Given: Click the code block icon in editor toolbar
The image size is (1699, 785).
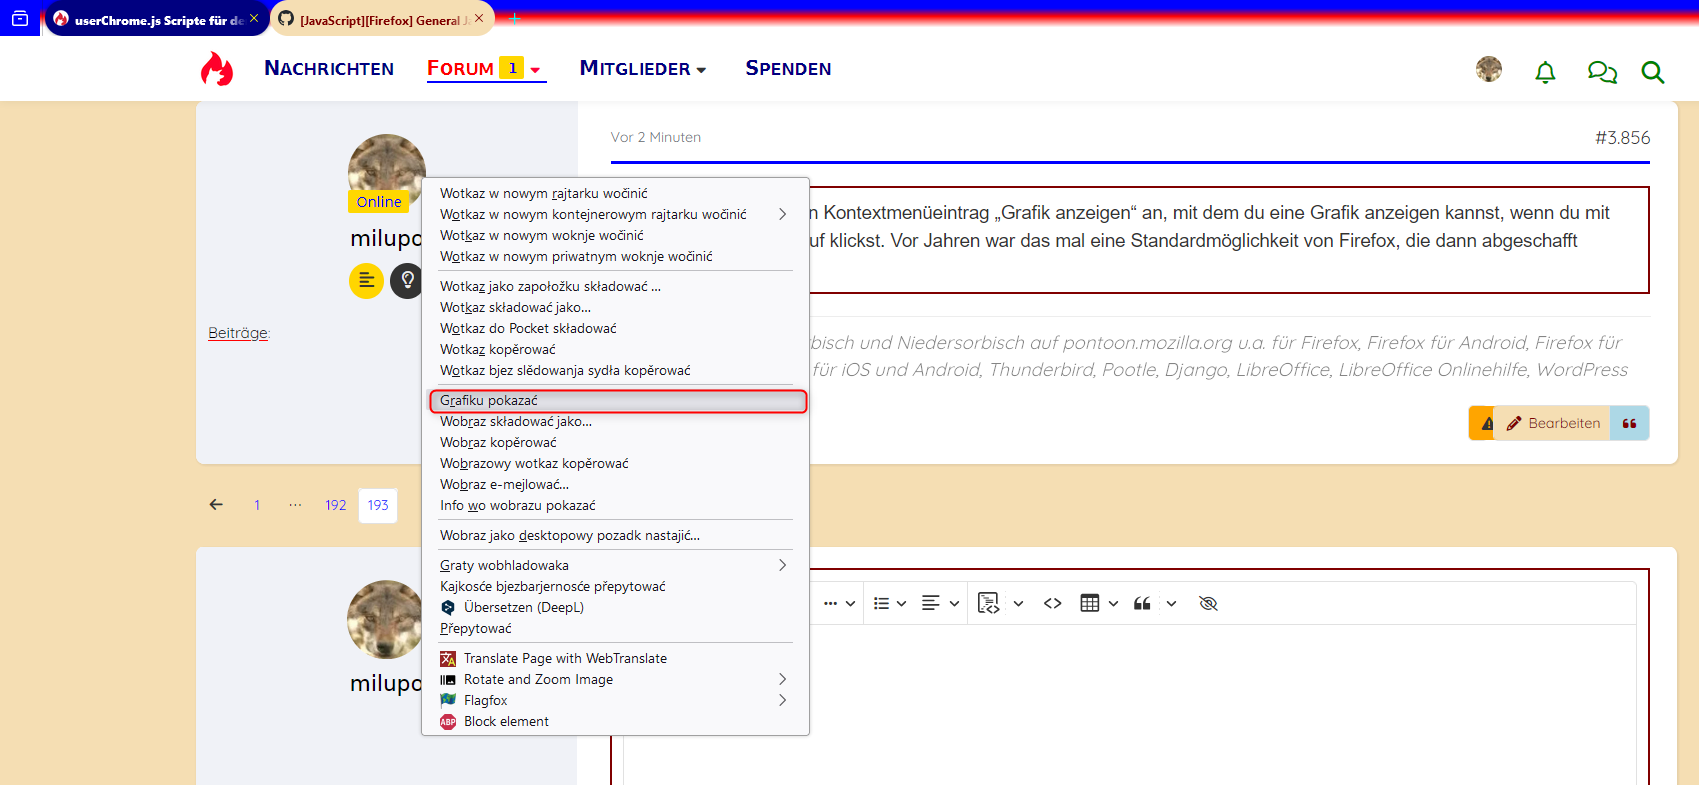Looking at the screenshot, I should [x=989, y=603].
